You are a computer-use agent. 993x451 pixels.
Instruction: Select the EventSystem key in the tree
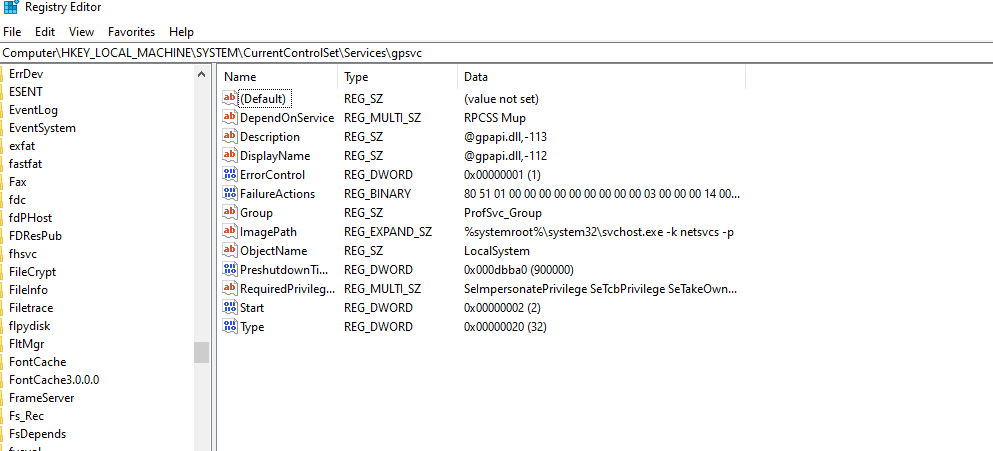click(42, 127)
